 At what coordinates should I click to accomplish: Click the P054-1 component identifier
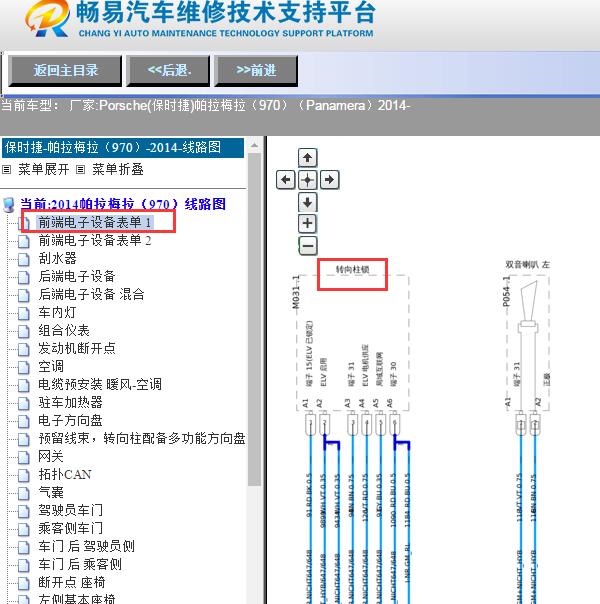(x=506, y=292)
